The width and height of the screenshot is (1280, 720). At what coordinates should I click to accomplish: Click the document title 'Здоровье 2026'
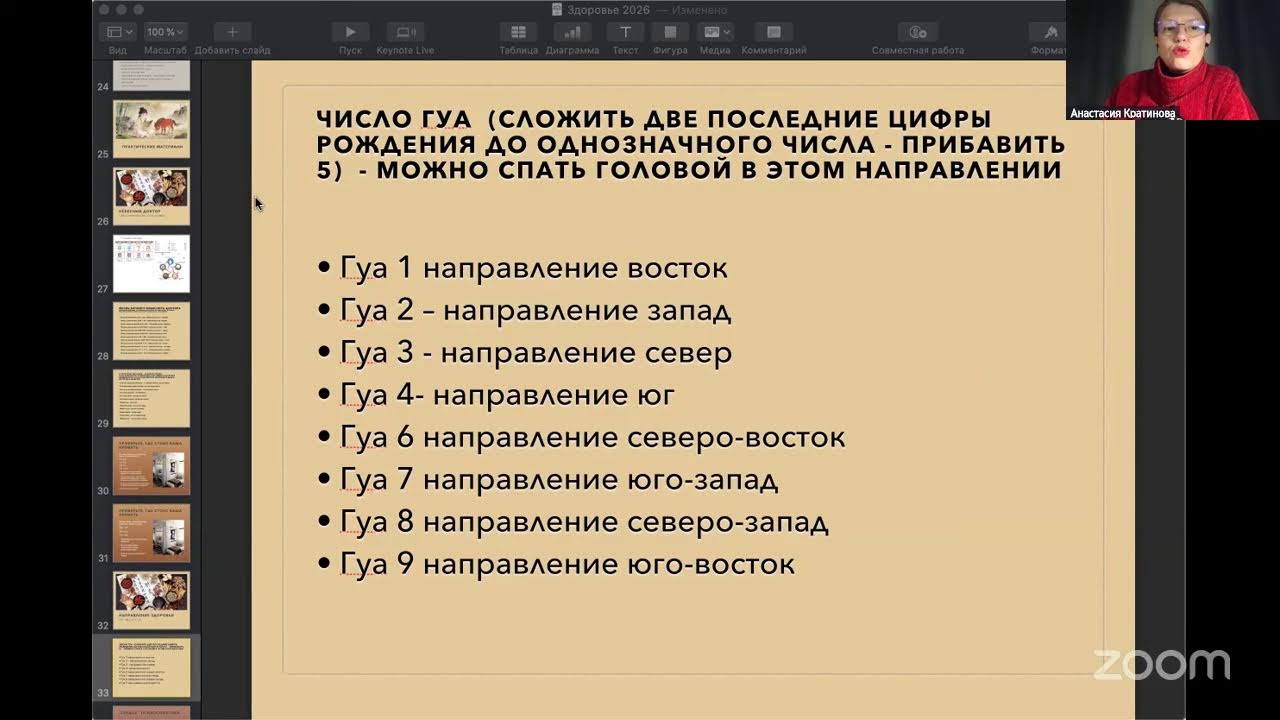[x=607, y=9]
